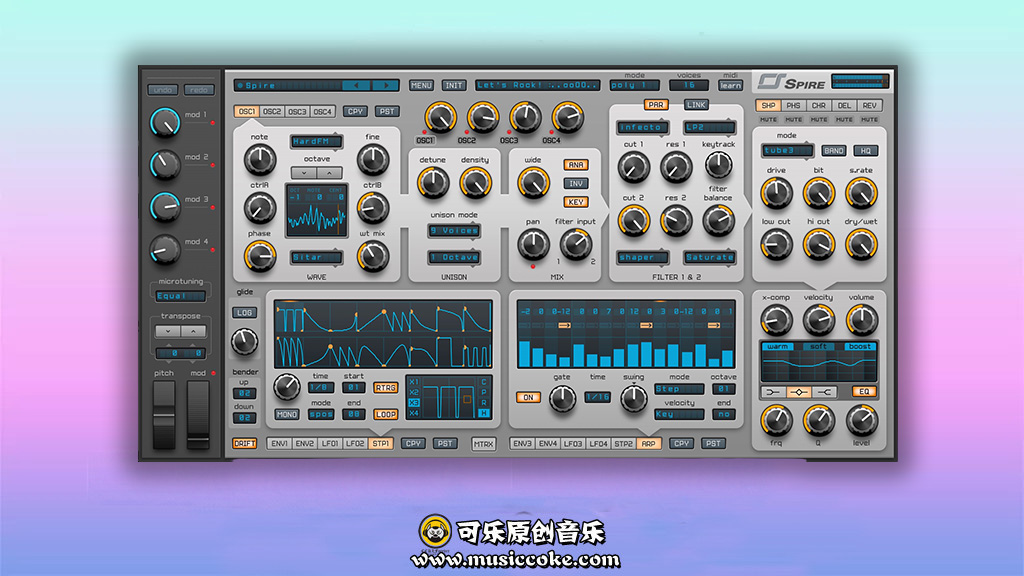1024x576 pixels.
Task: Open the DEL effect tab
Action: pos(844,105)
